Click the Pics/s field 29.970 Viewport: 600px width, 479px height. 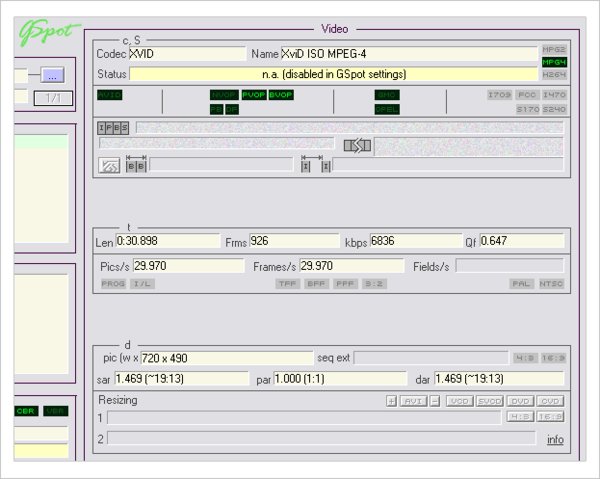pyautogui.click(x=189, y=266)
